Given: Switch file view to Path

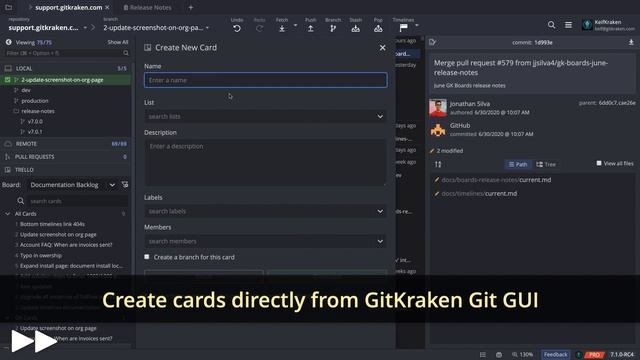Looking at the screenshot, I should click(x=518, y=164).
